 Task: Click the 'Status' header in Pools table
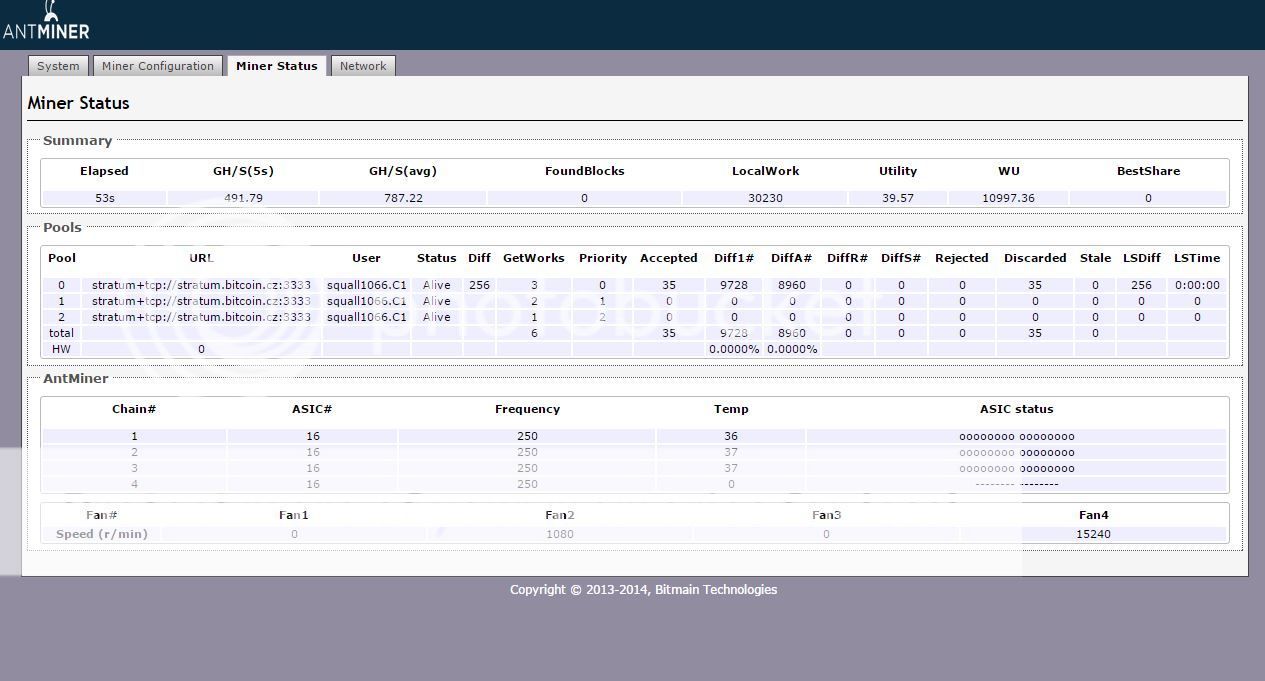click(x=436, y=258)
